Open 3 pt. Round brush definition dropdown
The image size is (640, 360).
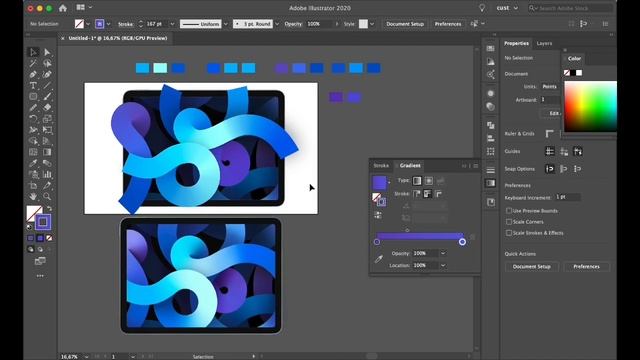[x=277, y=24]
